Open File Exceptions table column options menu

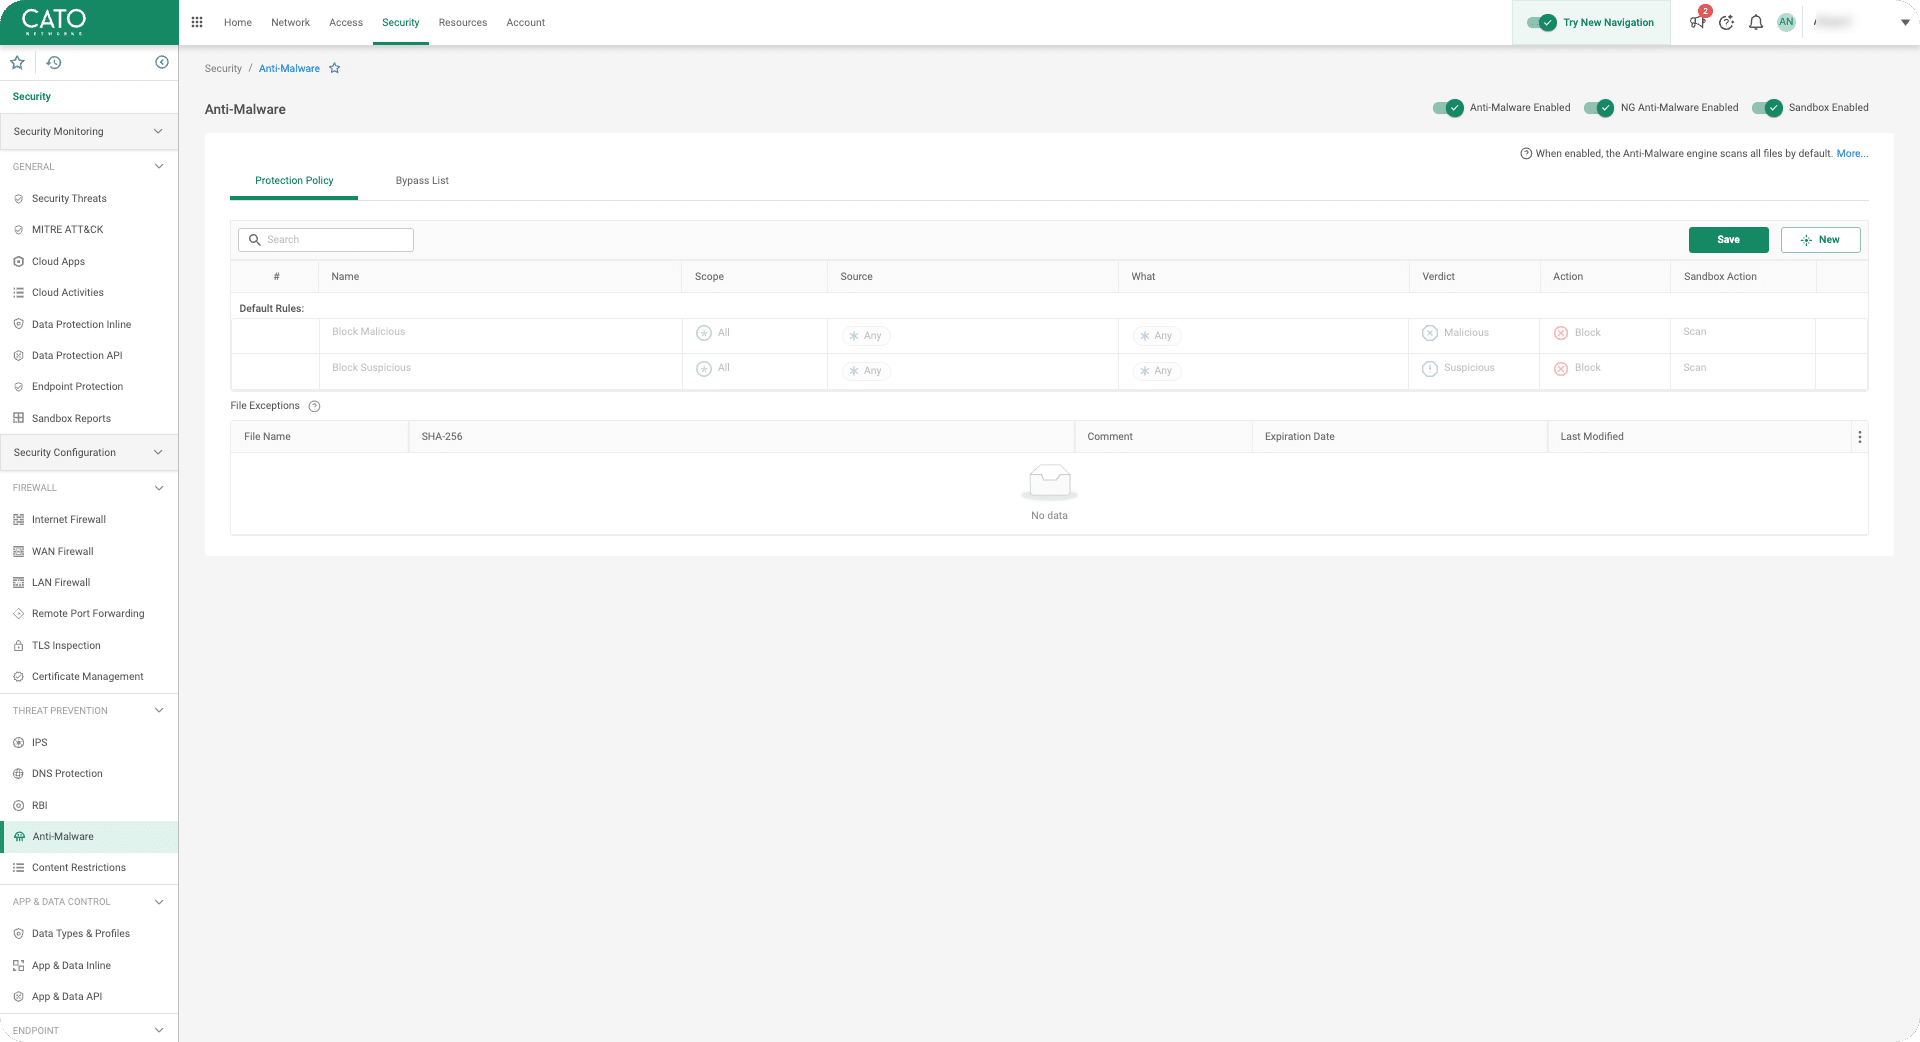(x=1859, y=437)
